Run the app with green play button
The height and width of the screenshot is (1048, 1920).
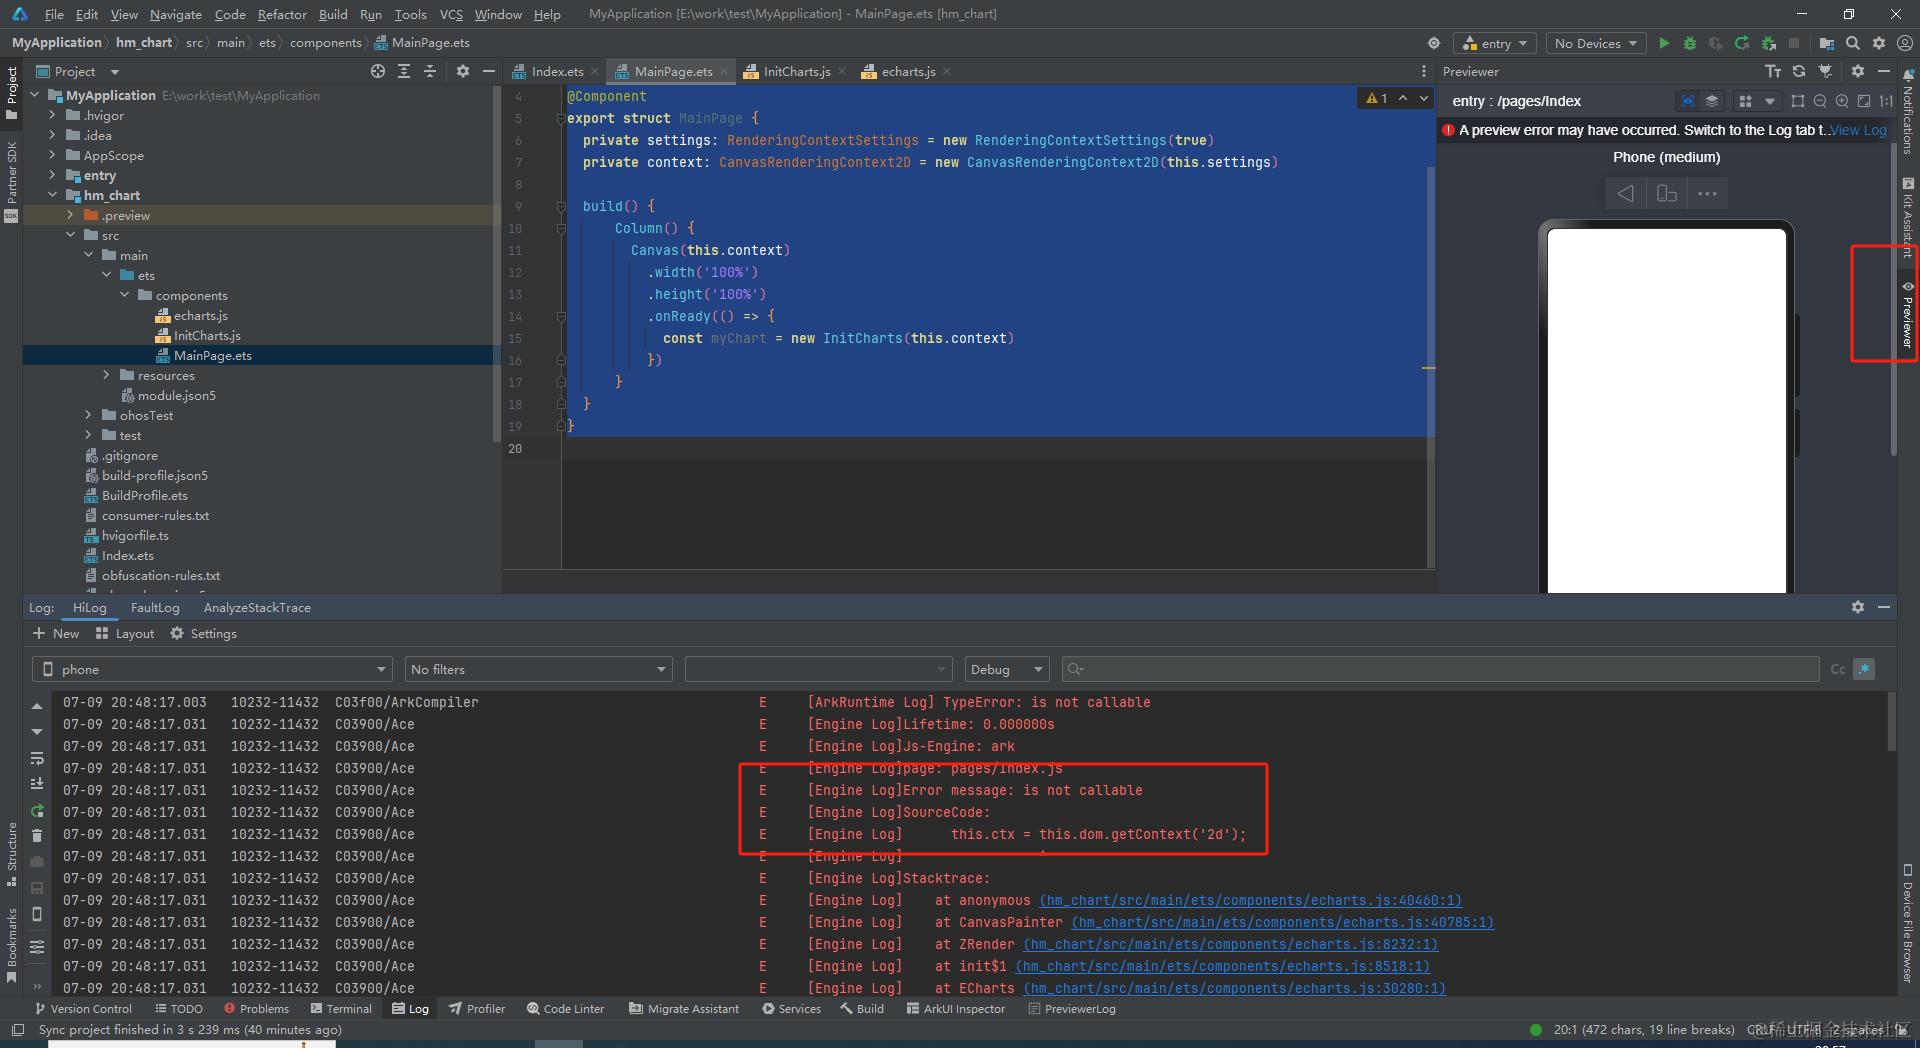(1664, 43)
